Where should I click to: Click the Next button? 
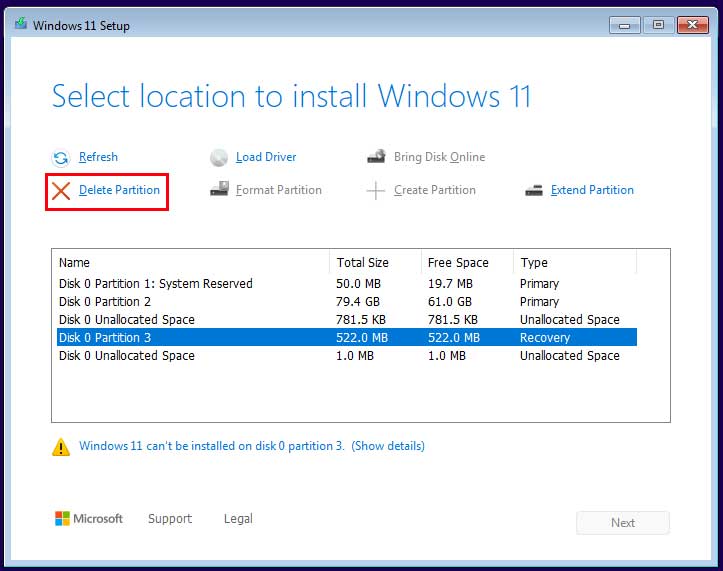tap(623, 523)
